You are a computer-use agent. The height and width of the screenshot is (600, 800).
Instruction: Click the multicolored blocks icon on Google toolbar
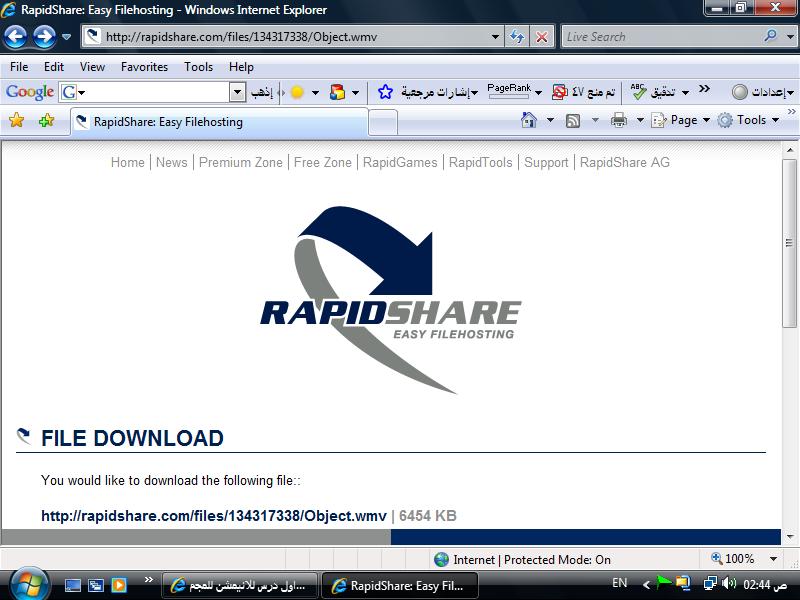coord(337,92)
